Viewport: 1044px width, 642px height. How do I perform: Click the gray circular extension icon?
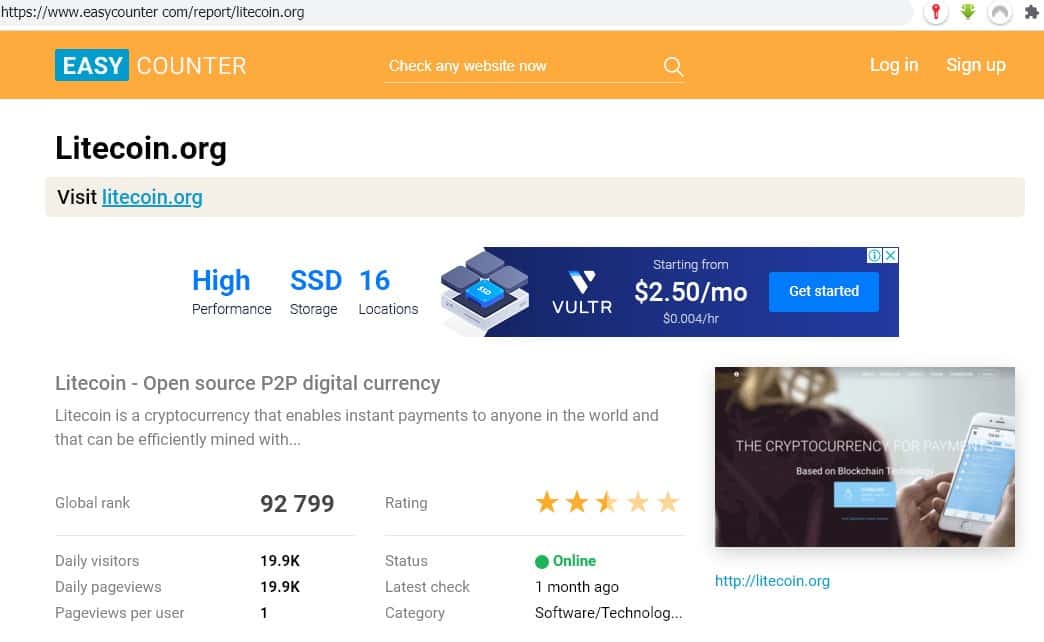pyautogui.click(x=999, y=13)
